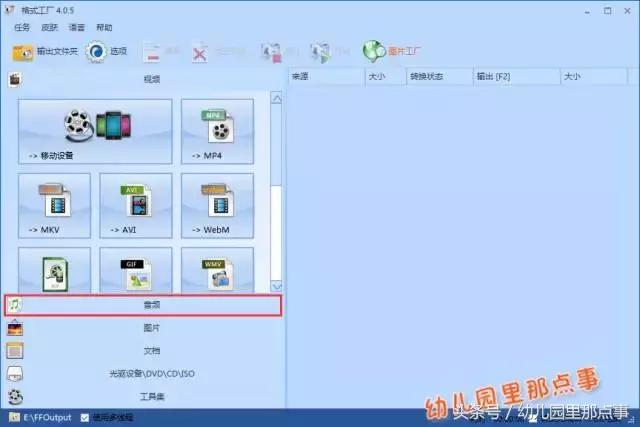Sort by the 来源 source column header

(327, 77)
